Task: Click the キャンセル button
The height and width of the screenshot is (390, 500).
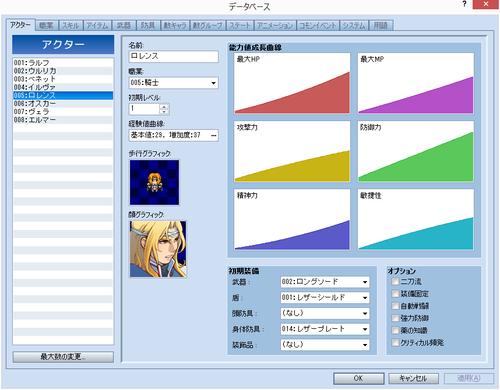Action: click(x=413, y=378)
